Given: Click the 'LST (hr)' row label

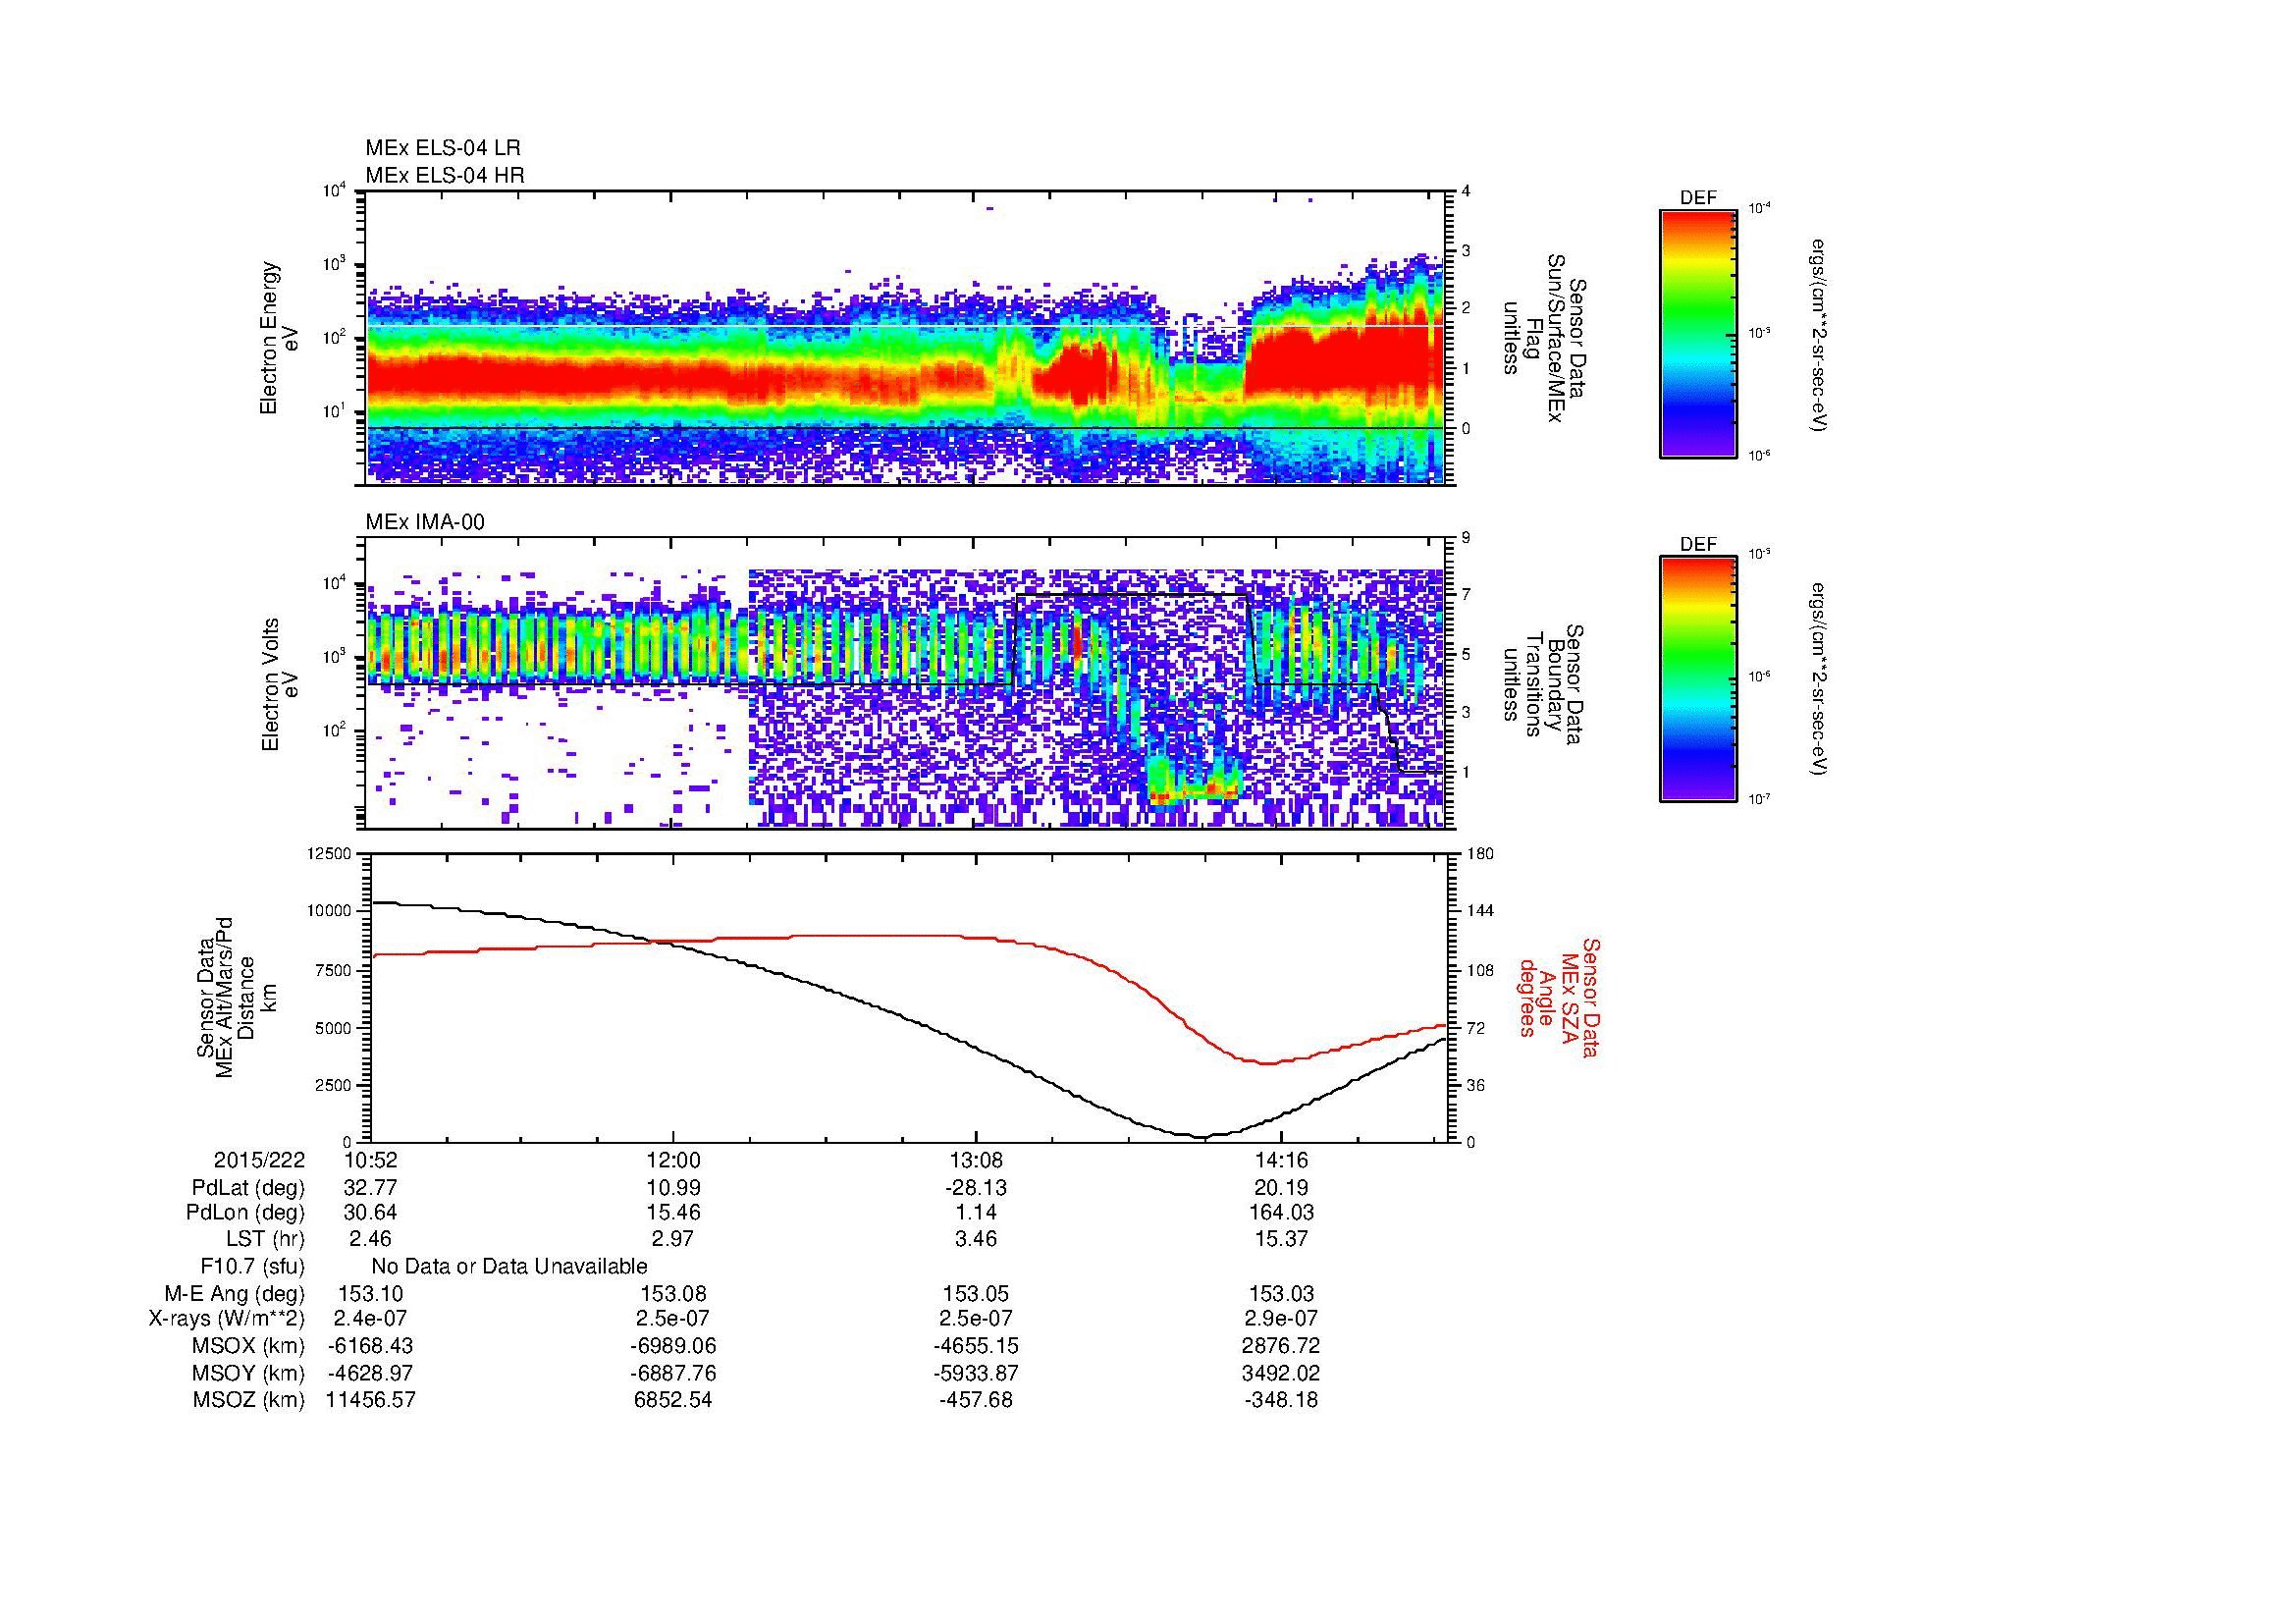Looking at the screenshot, I should pos(266,1240).
